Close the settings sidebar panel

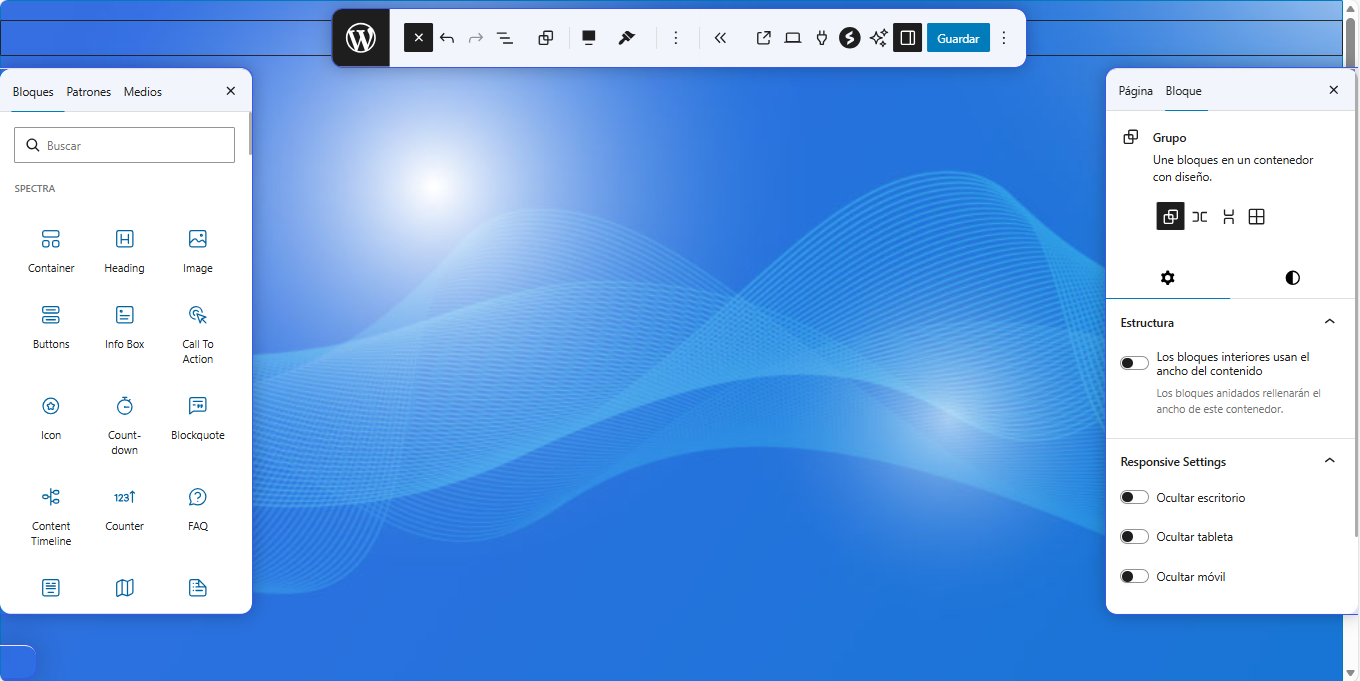(1333, 90)
